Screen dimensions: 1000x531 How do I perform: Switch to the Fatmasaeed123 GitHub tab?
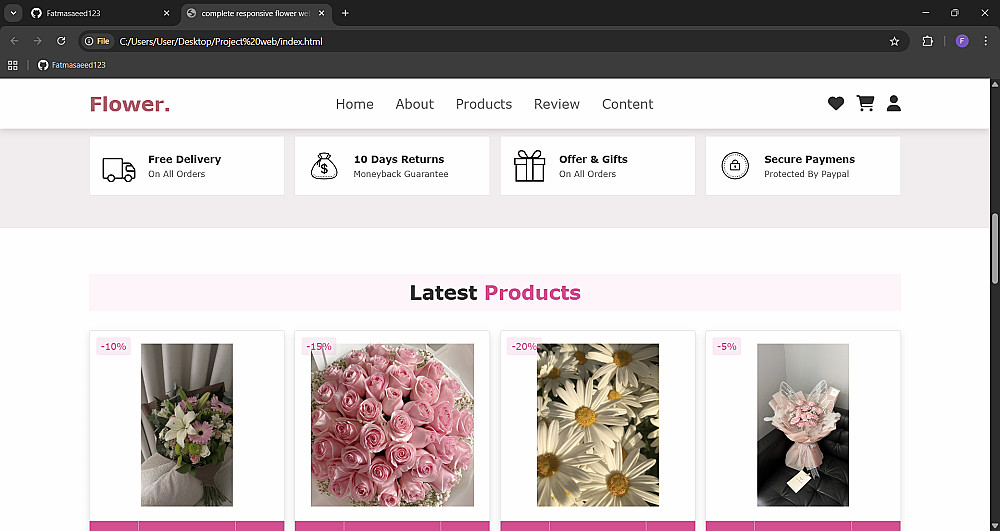(101, 13)
